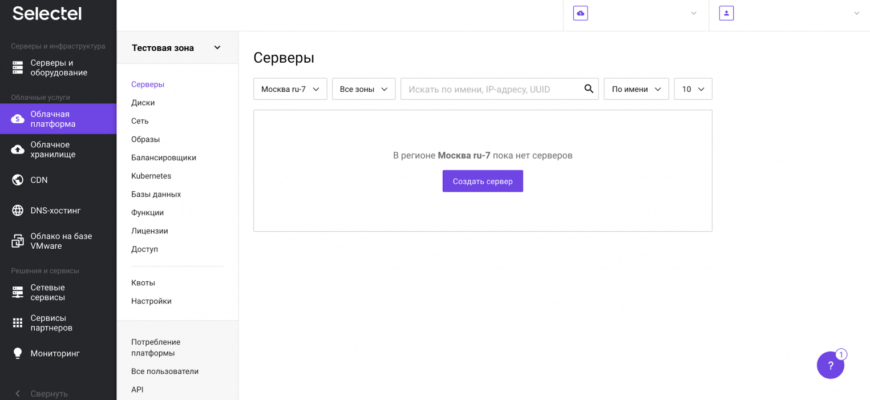Open the Все зоны dropdown
Image resolution: width=870 pixels, height=400 pixels.
pos(363,89)
